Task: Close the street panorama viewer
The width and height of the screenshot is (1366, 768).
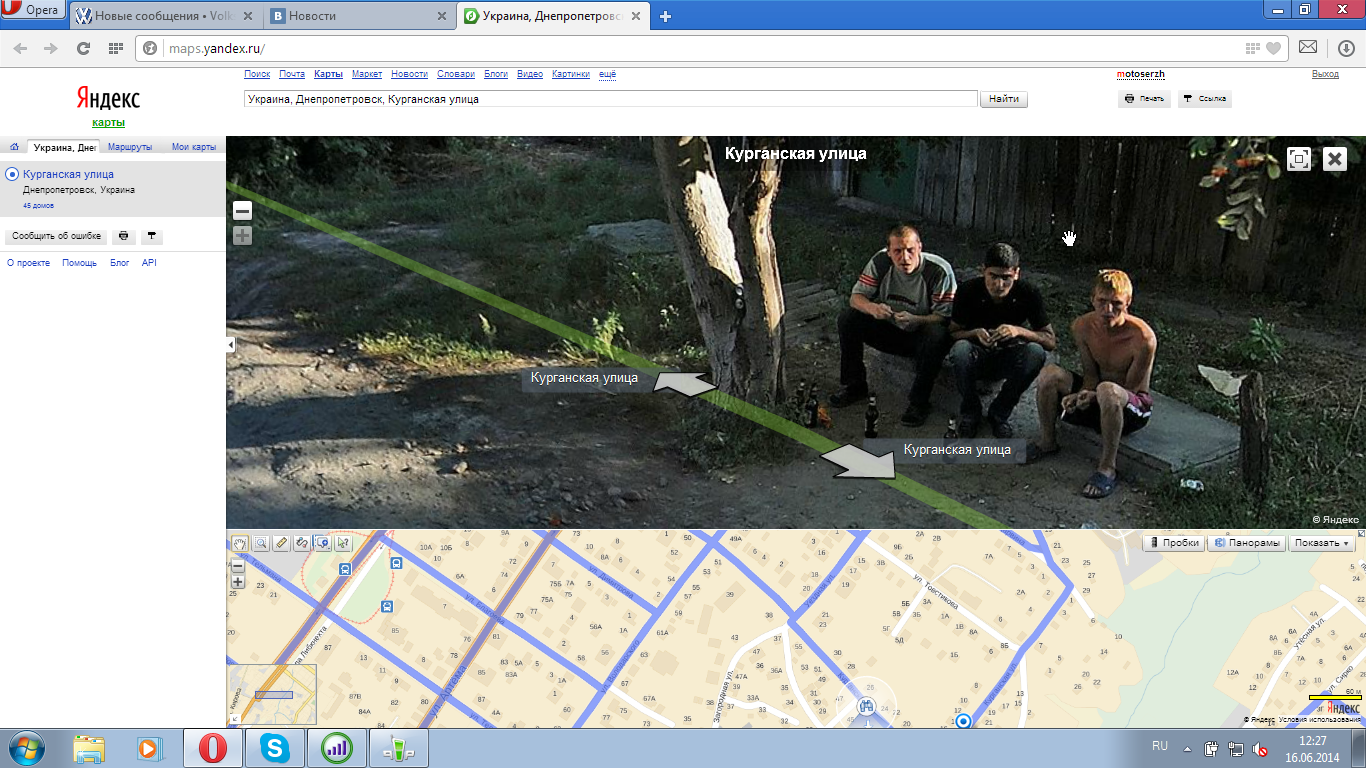Action: (1335, 159)
